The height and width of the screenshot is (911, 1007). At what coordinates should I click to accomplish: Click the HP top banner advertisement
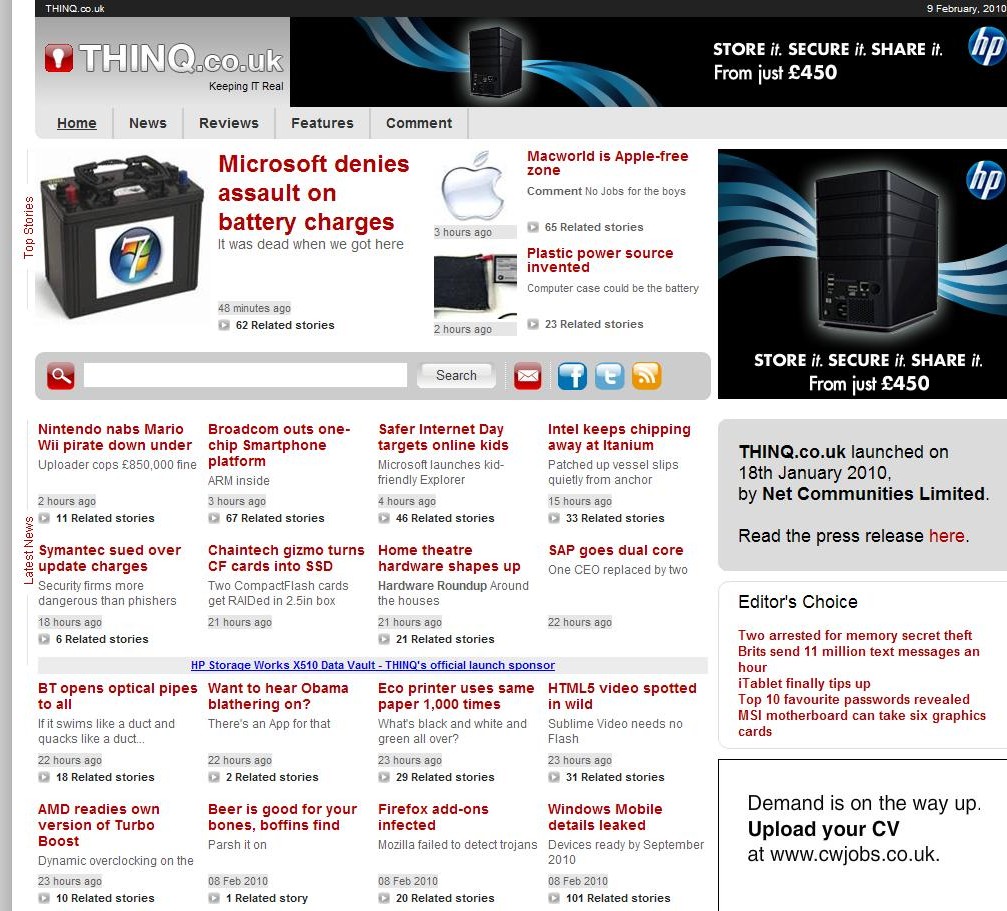click(x=648, y=62)
